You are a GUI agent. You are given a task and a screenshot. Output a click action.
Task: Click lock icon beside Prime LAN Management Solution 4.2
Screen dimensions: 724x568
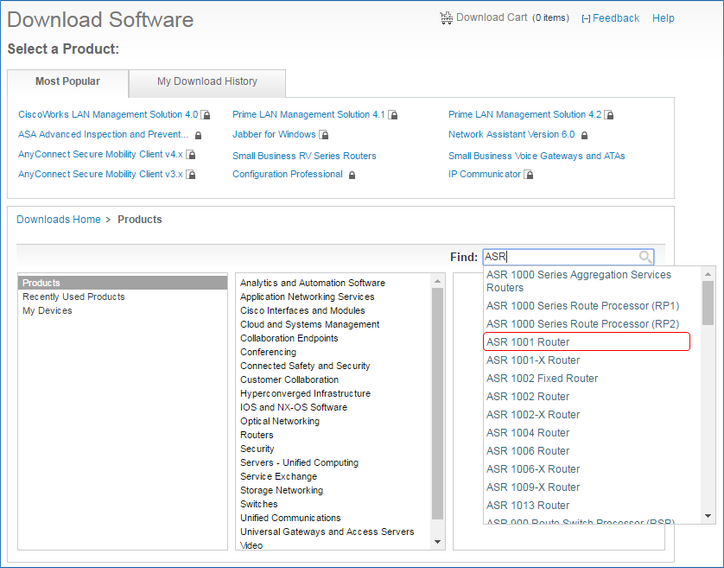coord(609,115)
